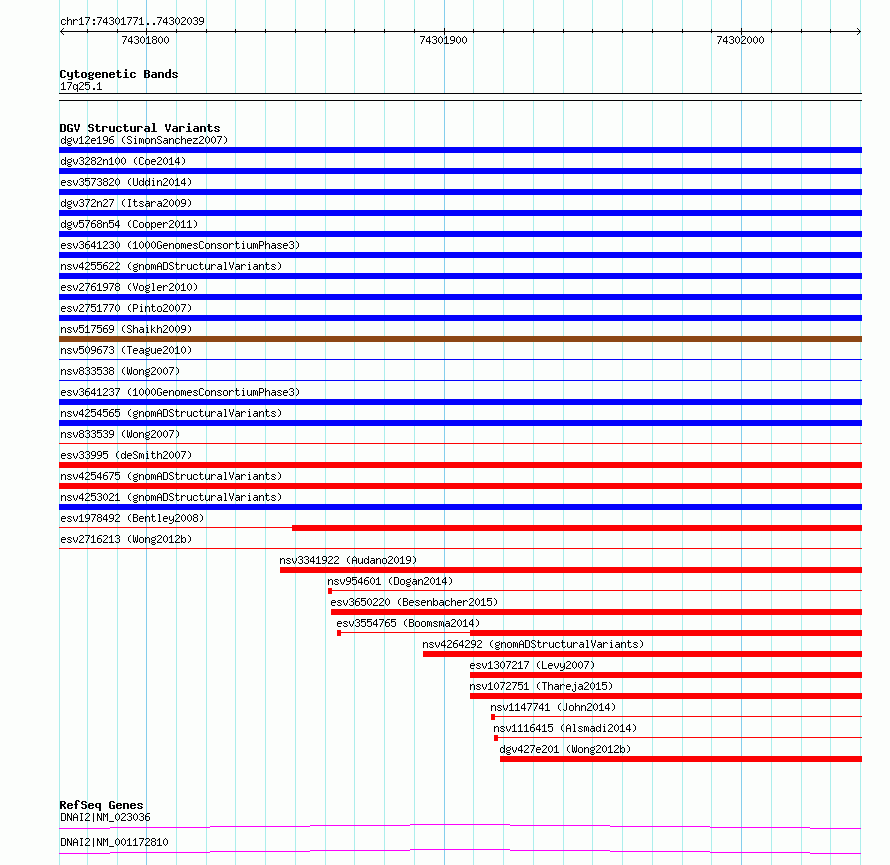Viewport: 890px width, 865px height.
Task: Open esv1307217 (Levy2007) label
Action: click(x=532, y=665)
